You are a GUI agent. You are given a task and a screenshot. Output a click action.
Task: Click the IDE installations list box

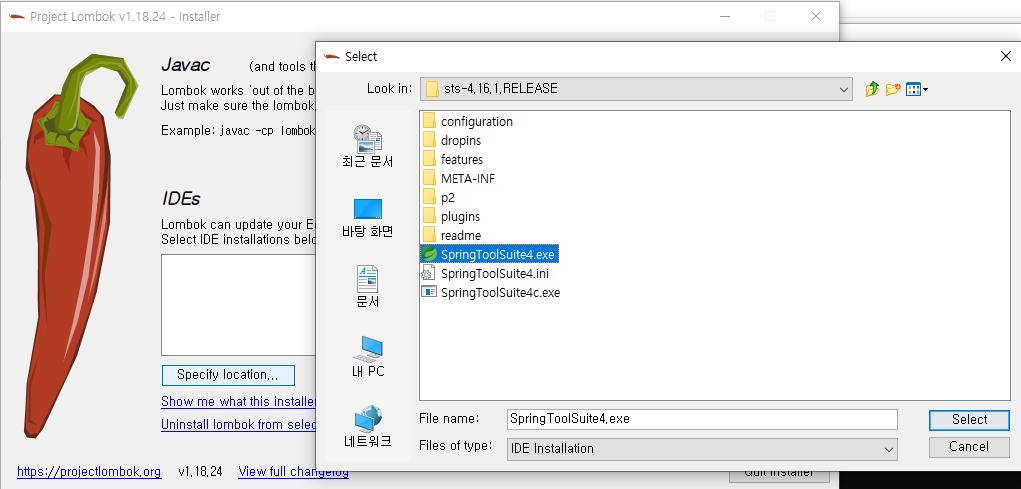coord(238,305)
